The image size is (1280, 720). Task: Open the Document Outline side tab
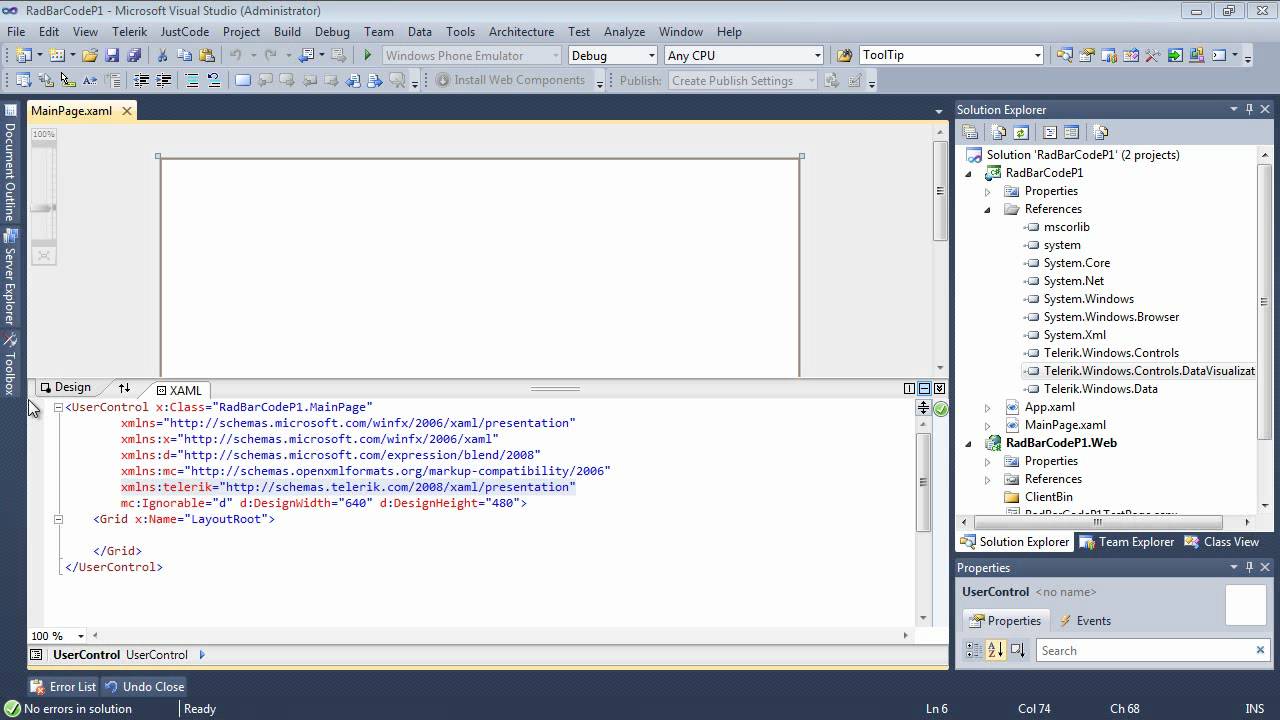point(10,164)
